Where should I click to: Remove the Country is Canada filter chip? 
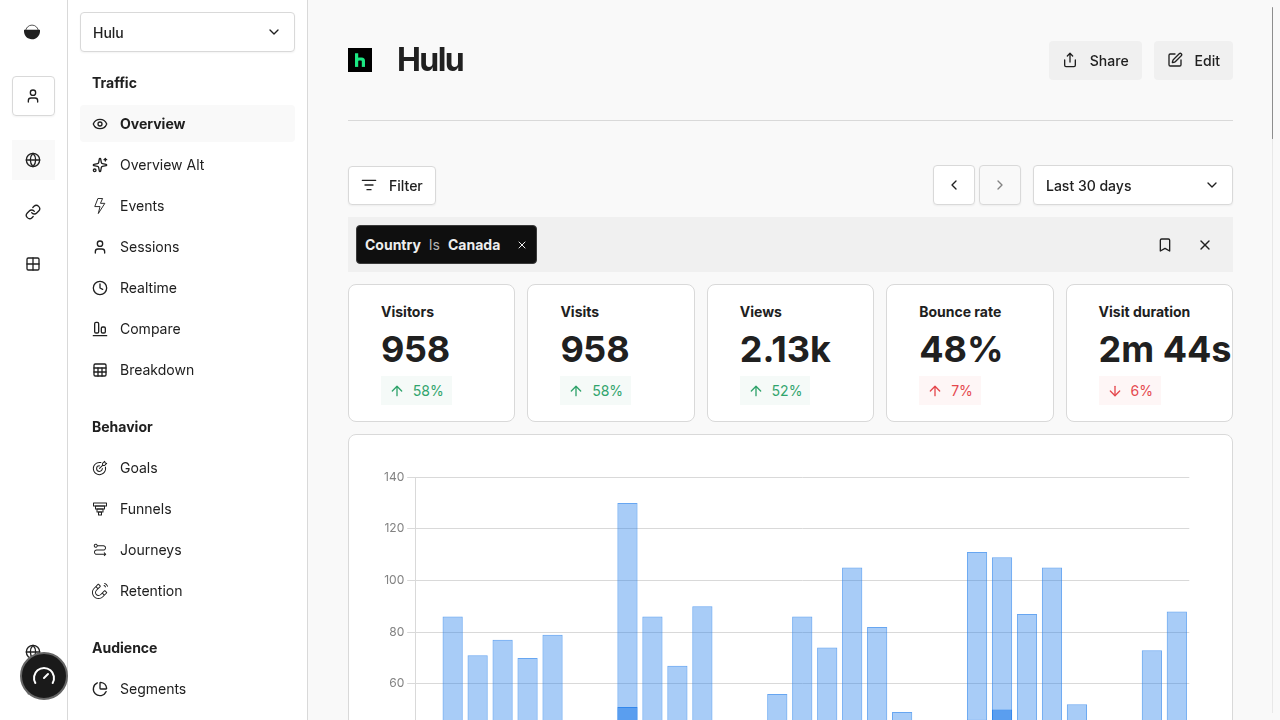[x=521, y=245]
